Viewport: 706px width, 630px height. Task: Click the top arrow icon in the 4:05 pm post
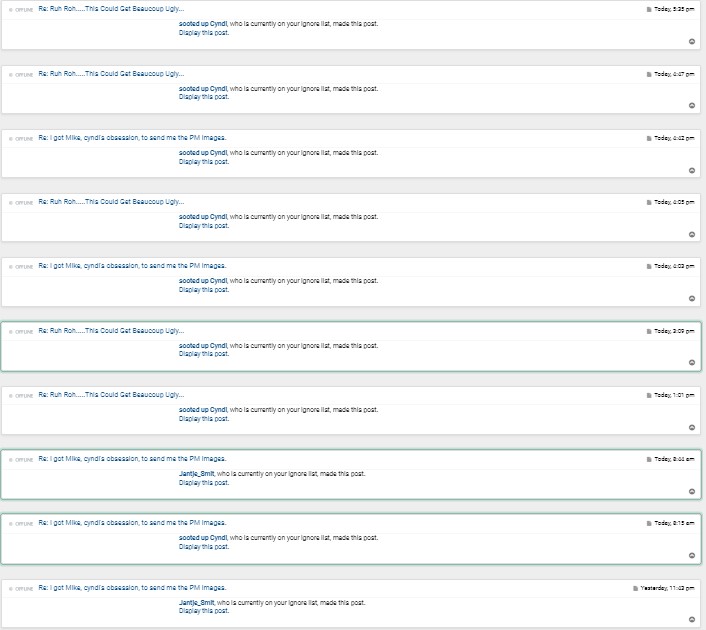pyautogui.click(x=692, y=234)
